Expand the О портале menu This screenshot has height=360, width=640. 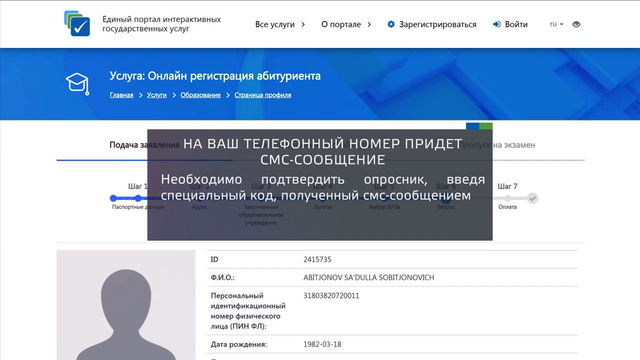pyautogui.click(x=346, y=24)
